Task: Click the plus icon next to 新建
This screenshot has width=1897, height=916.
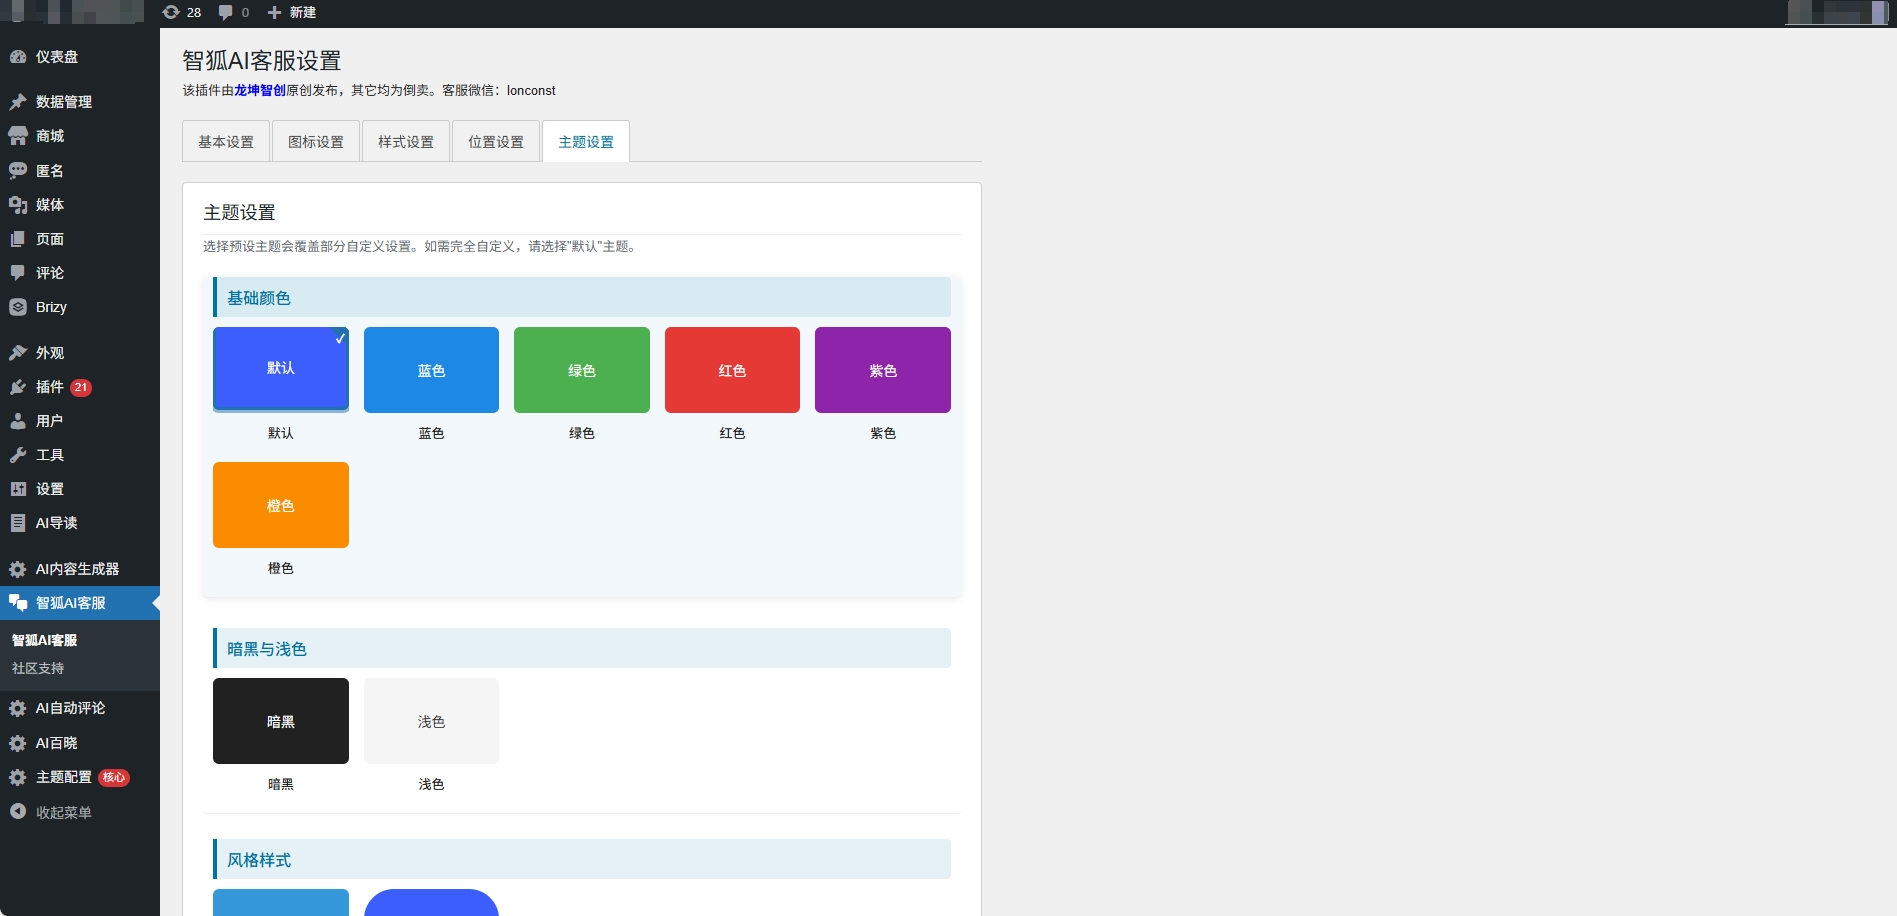Action: [x=274, y=12]
